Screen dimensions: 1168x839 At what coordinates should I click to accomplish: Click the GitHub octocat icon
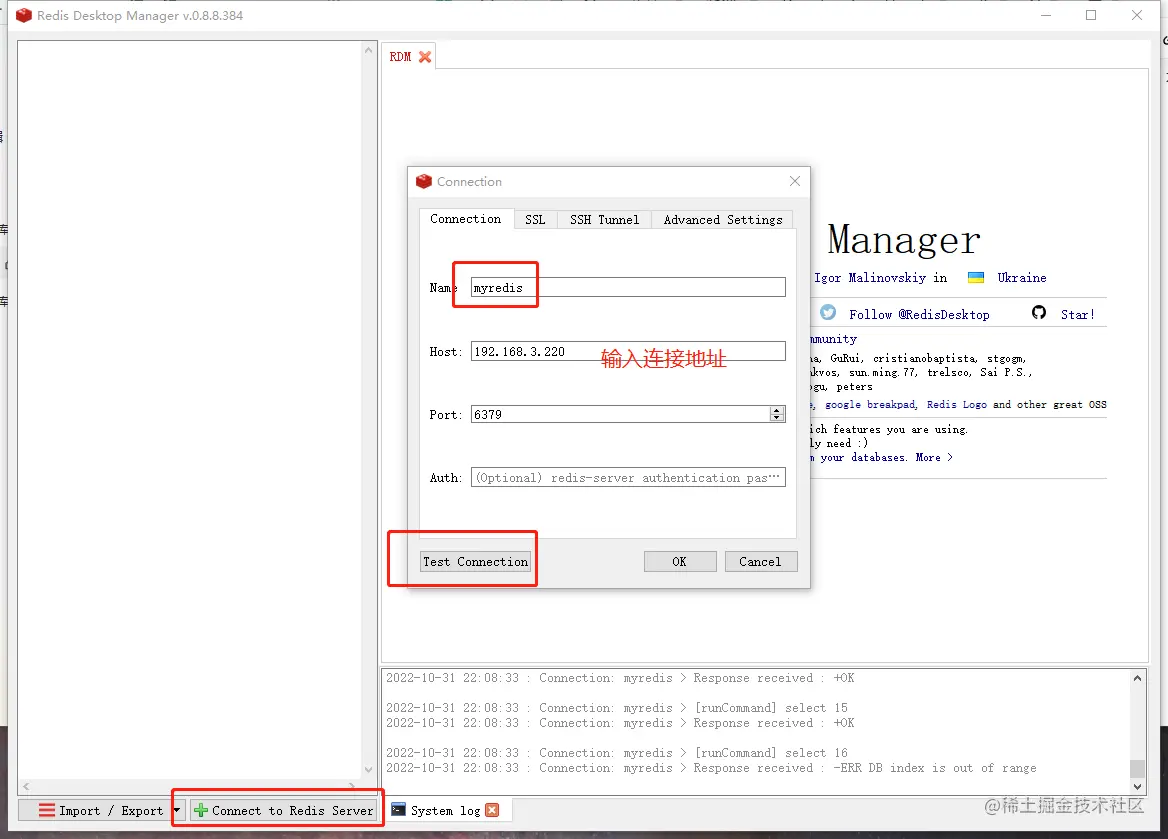pyautogui.click(x=1038, y=312)
